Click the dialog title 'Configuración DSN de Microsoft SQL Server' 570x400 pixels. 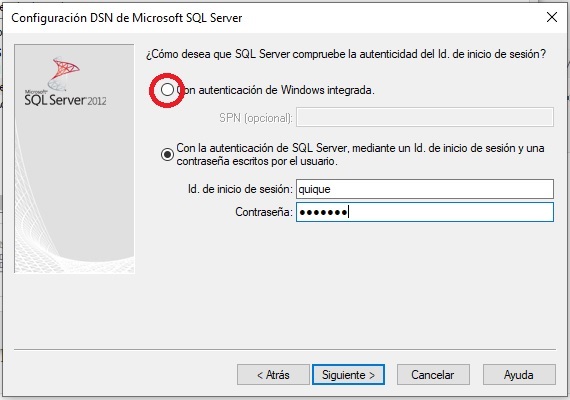pos(127,18)
